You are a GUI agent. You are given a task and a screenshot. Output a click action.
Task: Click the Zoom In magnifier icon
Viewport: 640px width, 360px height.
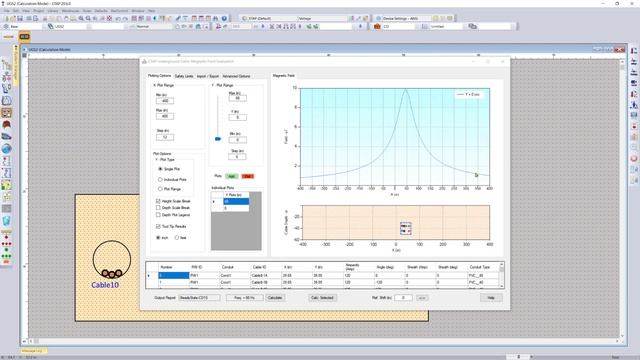pos(81,18)
